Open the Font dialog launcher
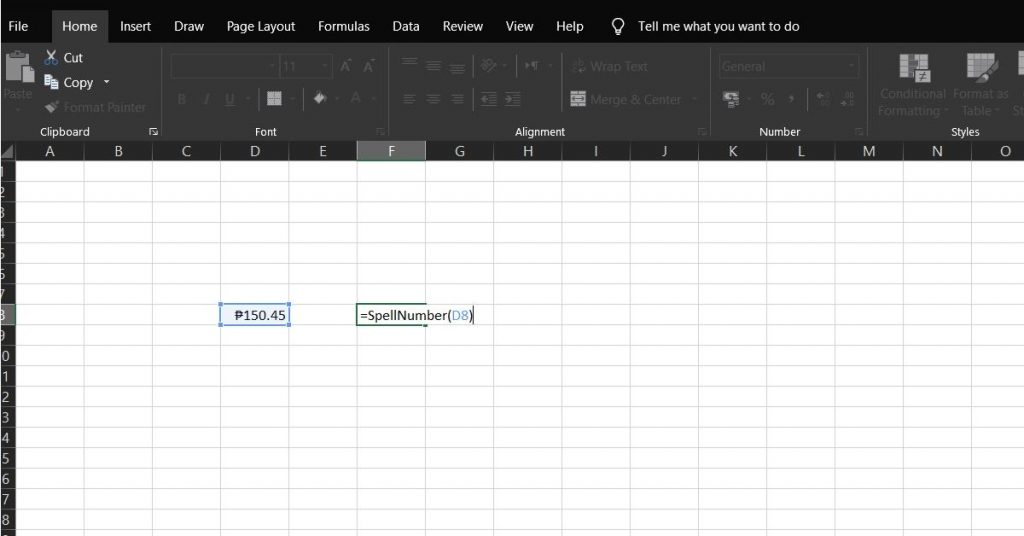 tap(381, 132)
